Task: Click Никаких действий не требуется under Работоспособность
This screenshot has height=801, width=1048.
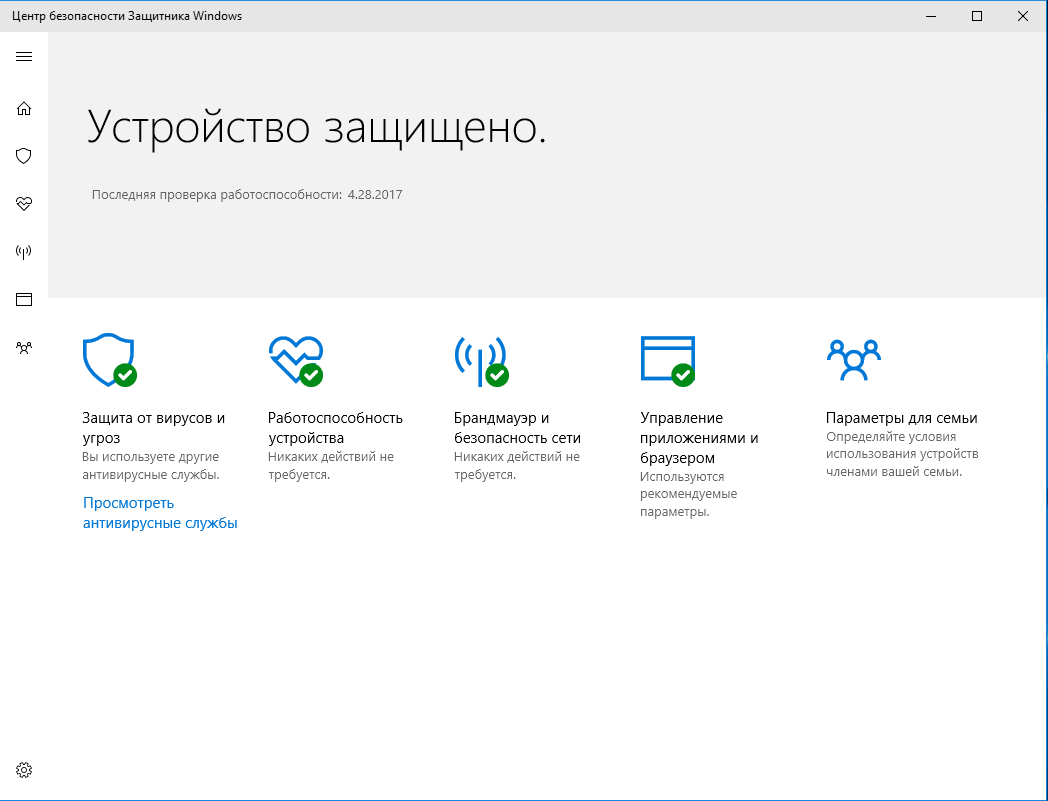Action: pos(332,466)
